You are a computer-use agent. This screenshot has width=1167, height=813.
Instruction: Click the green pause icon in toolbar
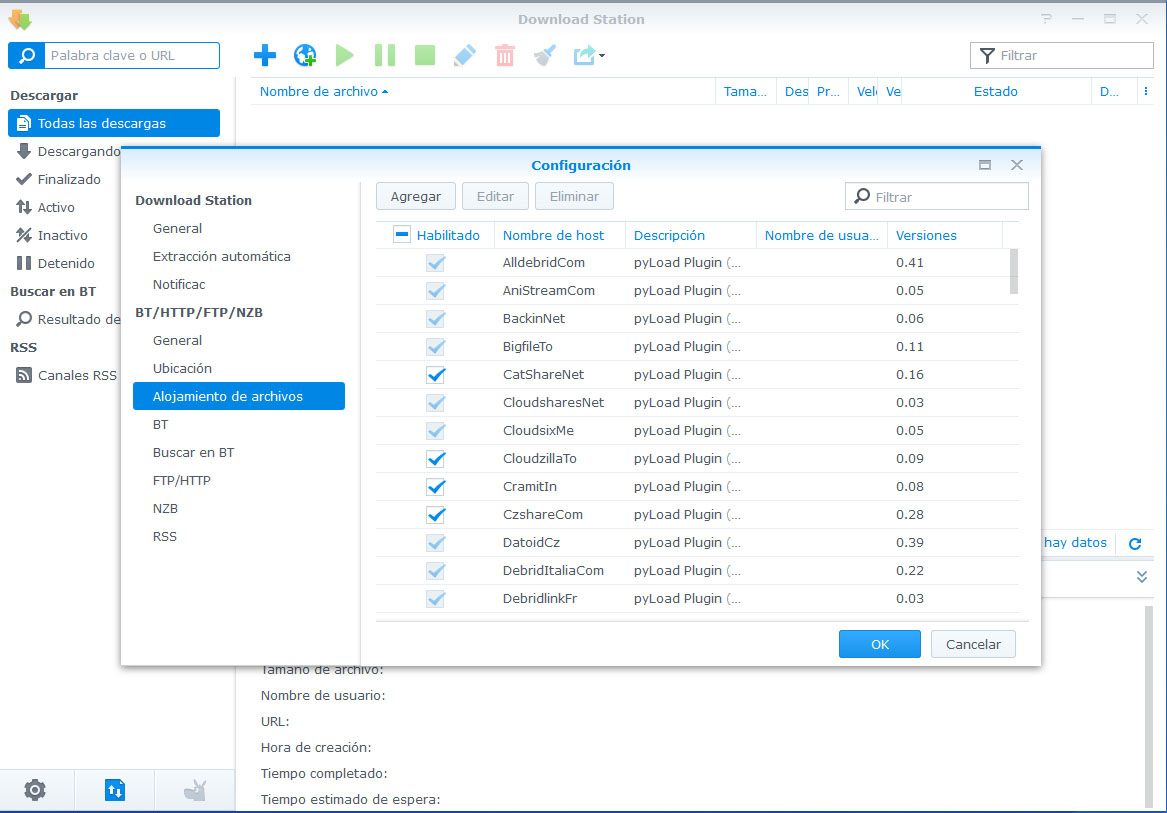pyautogui.click(x=385, y=55)
